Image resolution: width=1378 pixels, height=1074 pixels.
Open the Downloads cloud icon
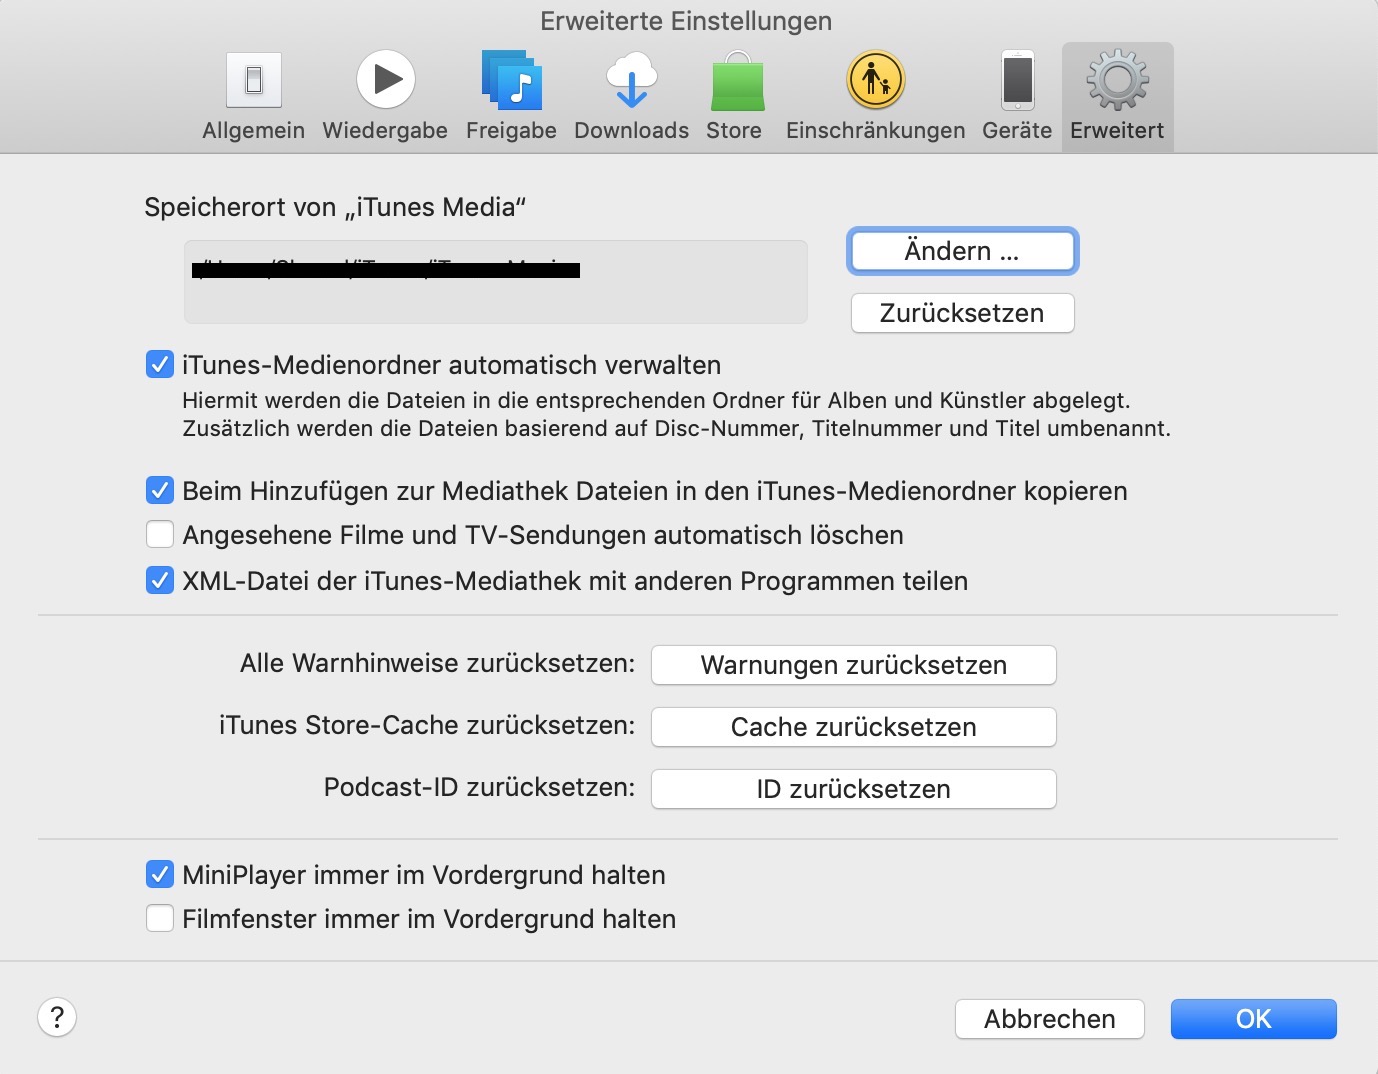point(632,80)
